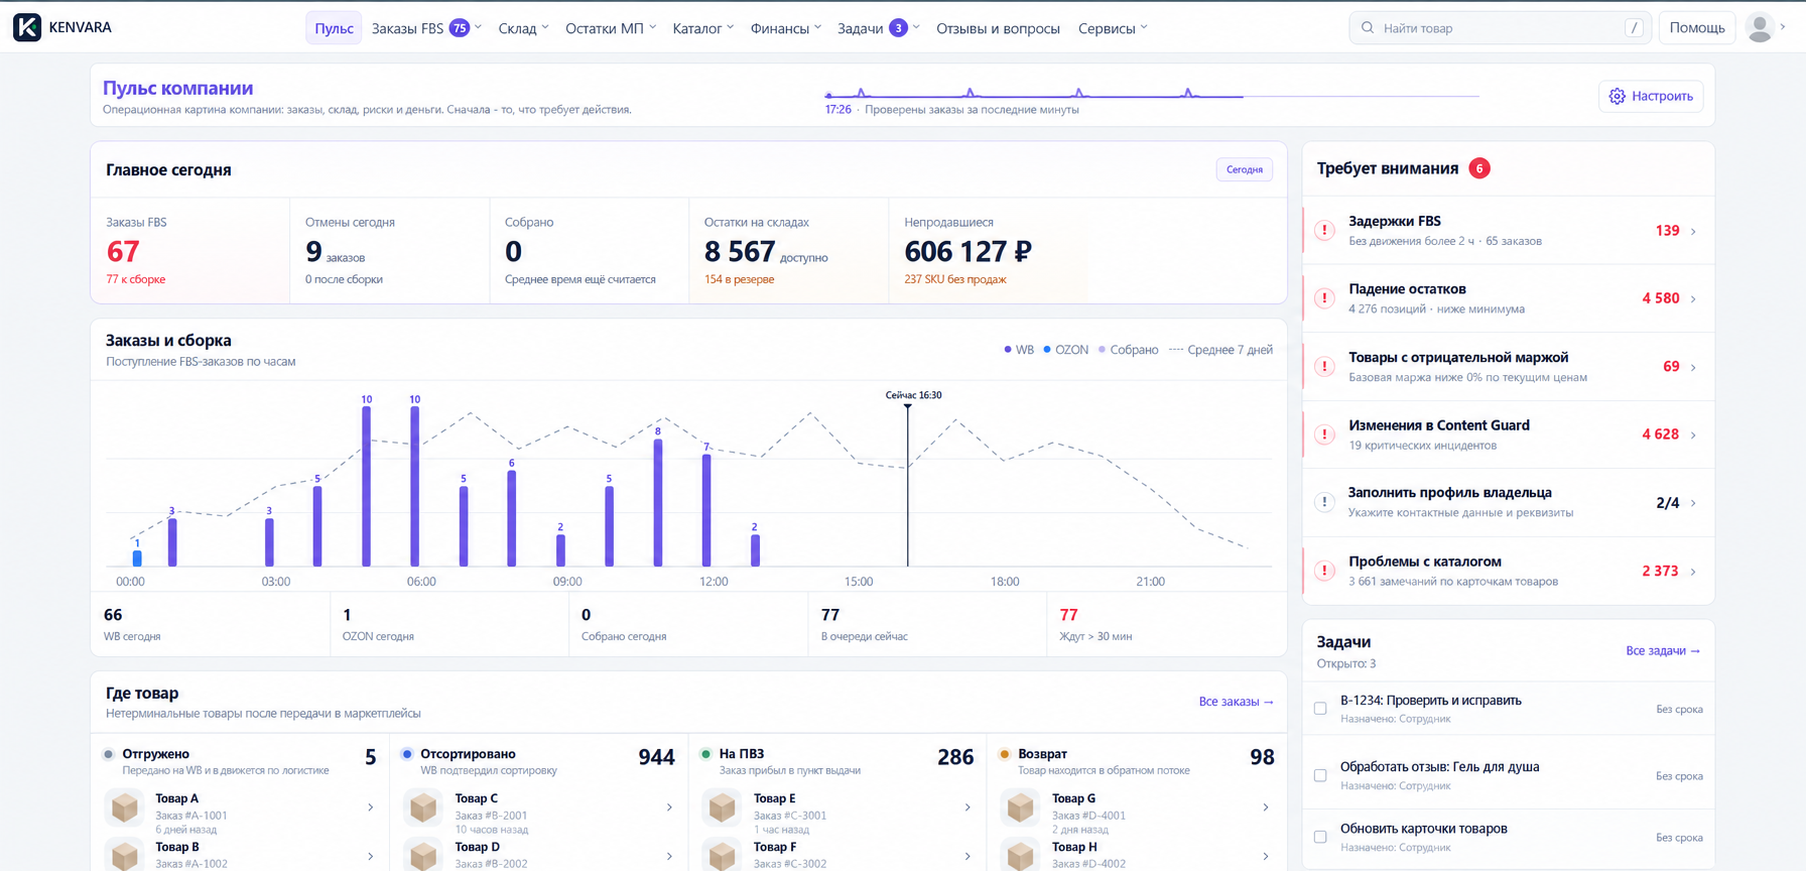Click the gear icon in Настроить button
The width and height of the screenshot is (1806, 871).
tap(1617, 96)
